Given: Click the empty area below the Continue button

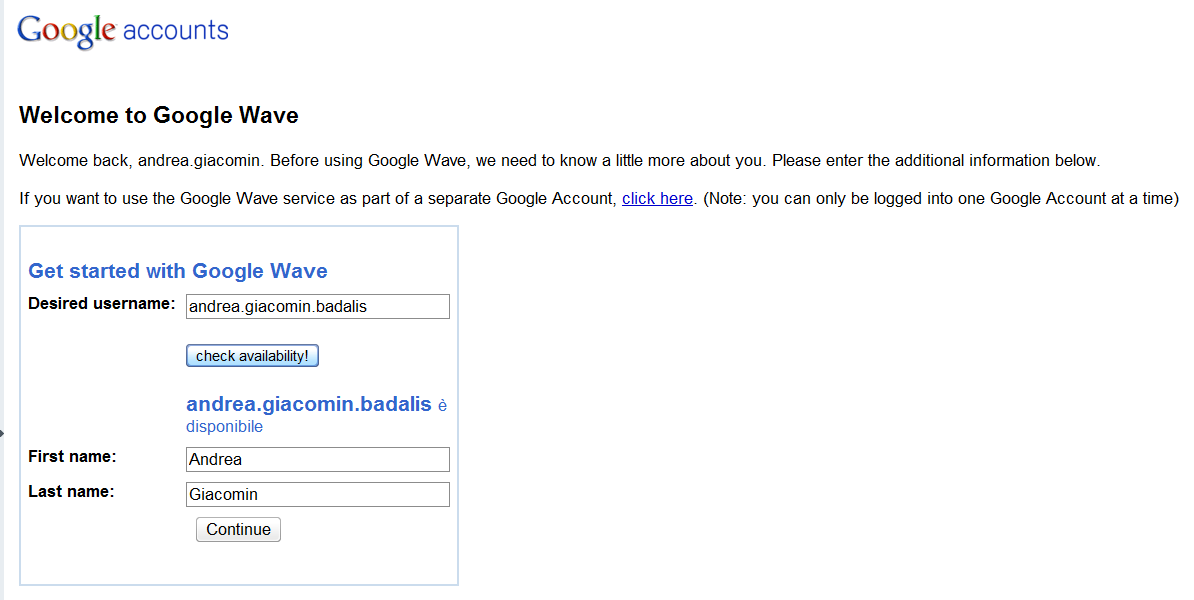Looking at the screenshot, I should (x=238, y=563).
